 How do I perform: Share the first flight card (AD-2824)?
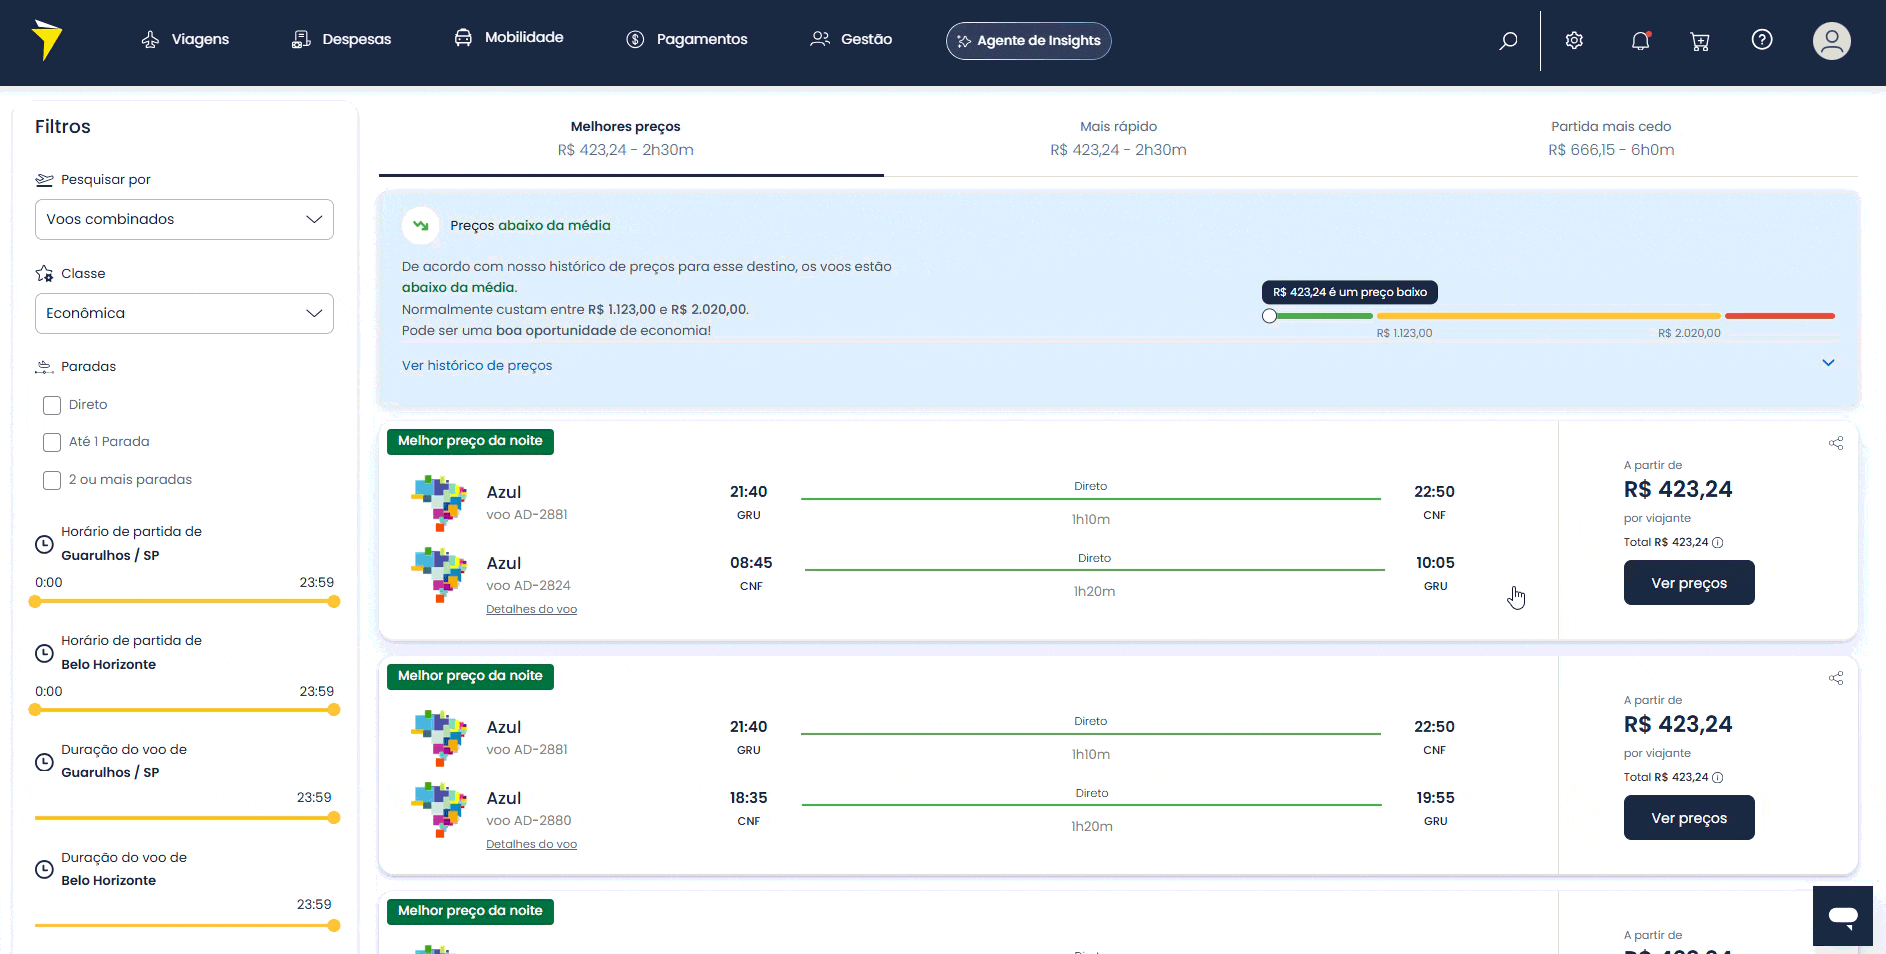click(x=1836, y=443)
